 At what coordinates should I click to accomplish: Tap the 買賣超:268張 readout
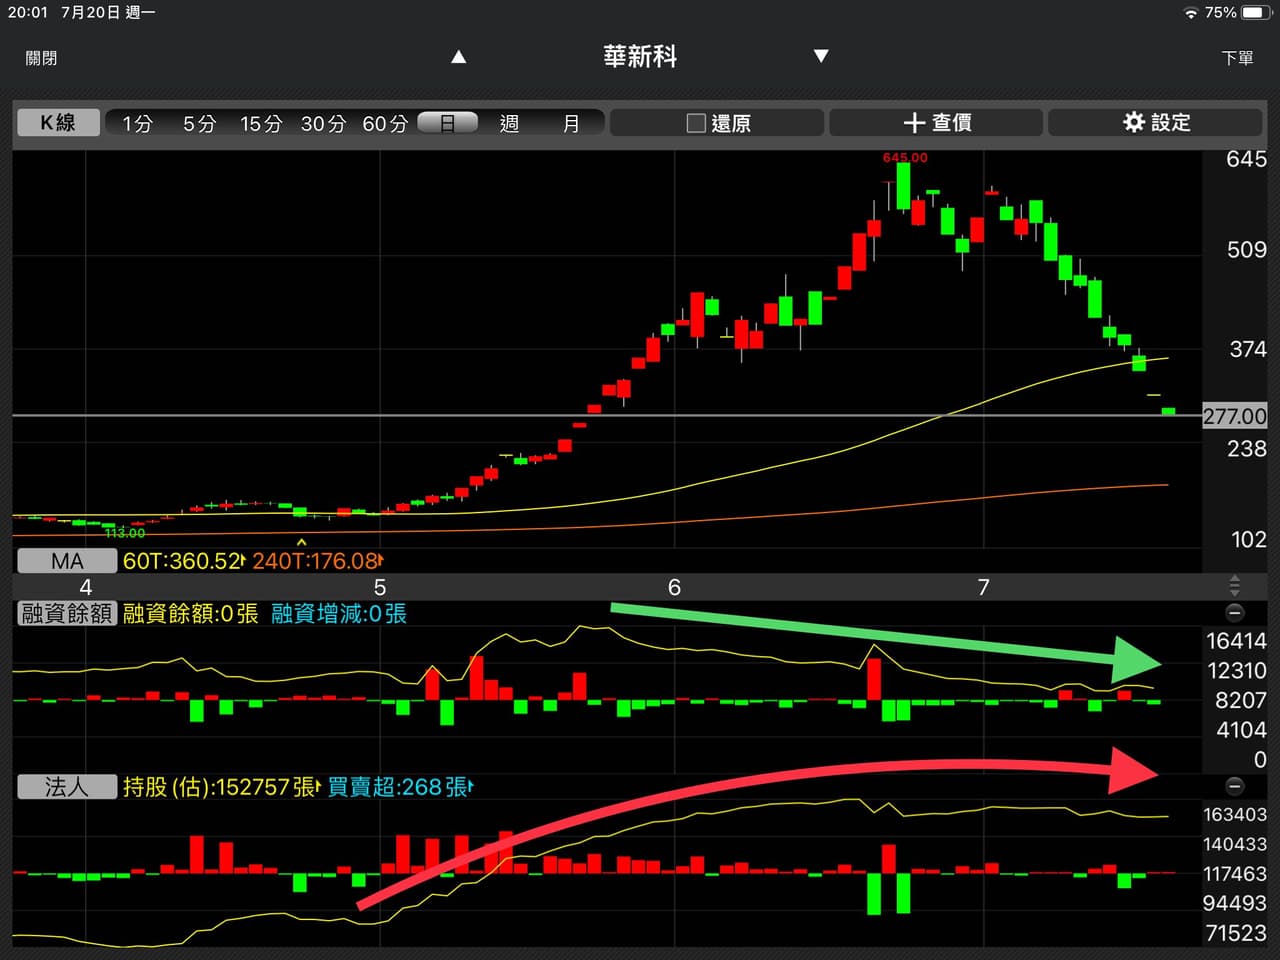400,787
